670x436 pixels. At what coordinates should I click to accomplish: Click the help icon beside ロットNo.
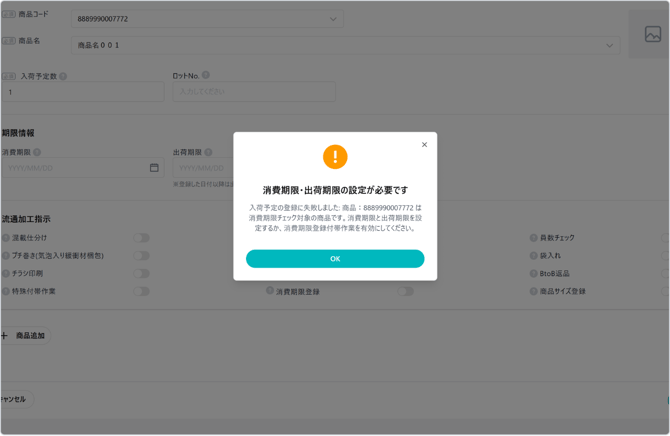206,75
